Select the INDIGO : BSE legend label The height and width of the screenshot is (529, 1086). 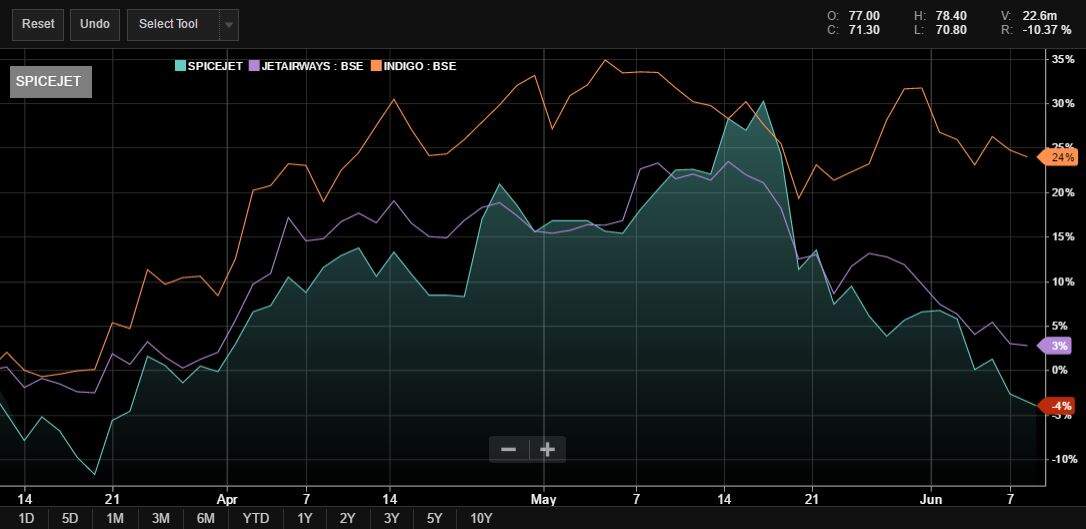[420, 66]
